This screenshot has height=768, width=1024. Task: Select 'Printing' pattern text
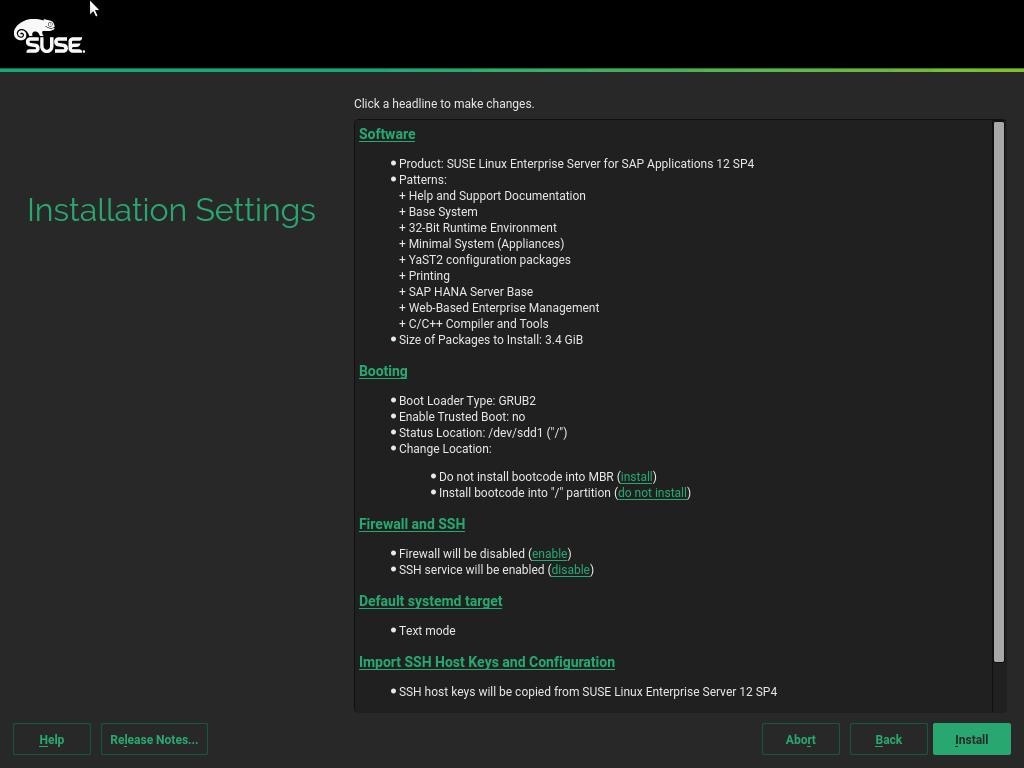(x=429, y=276)
